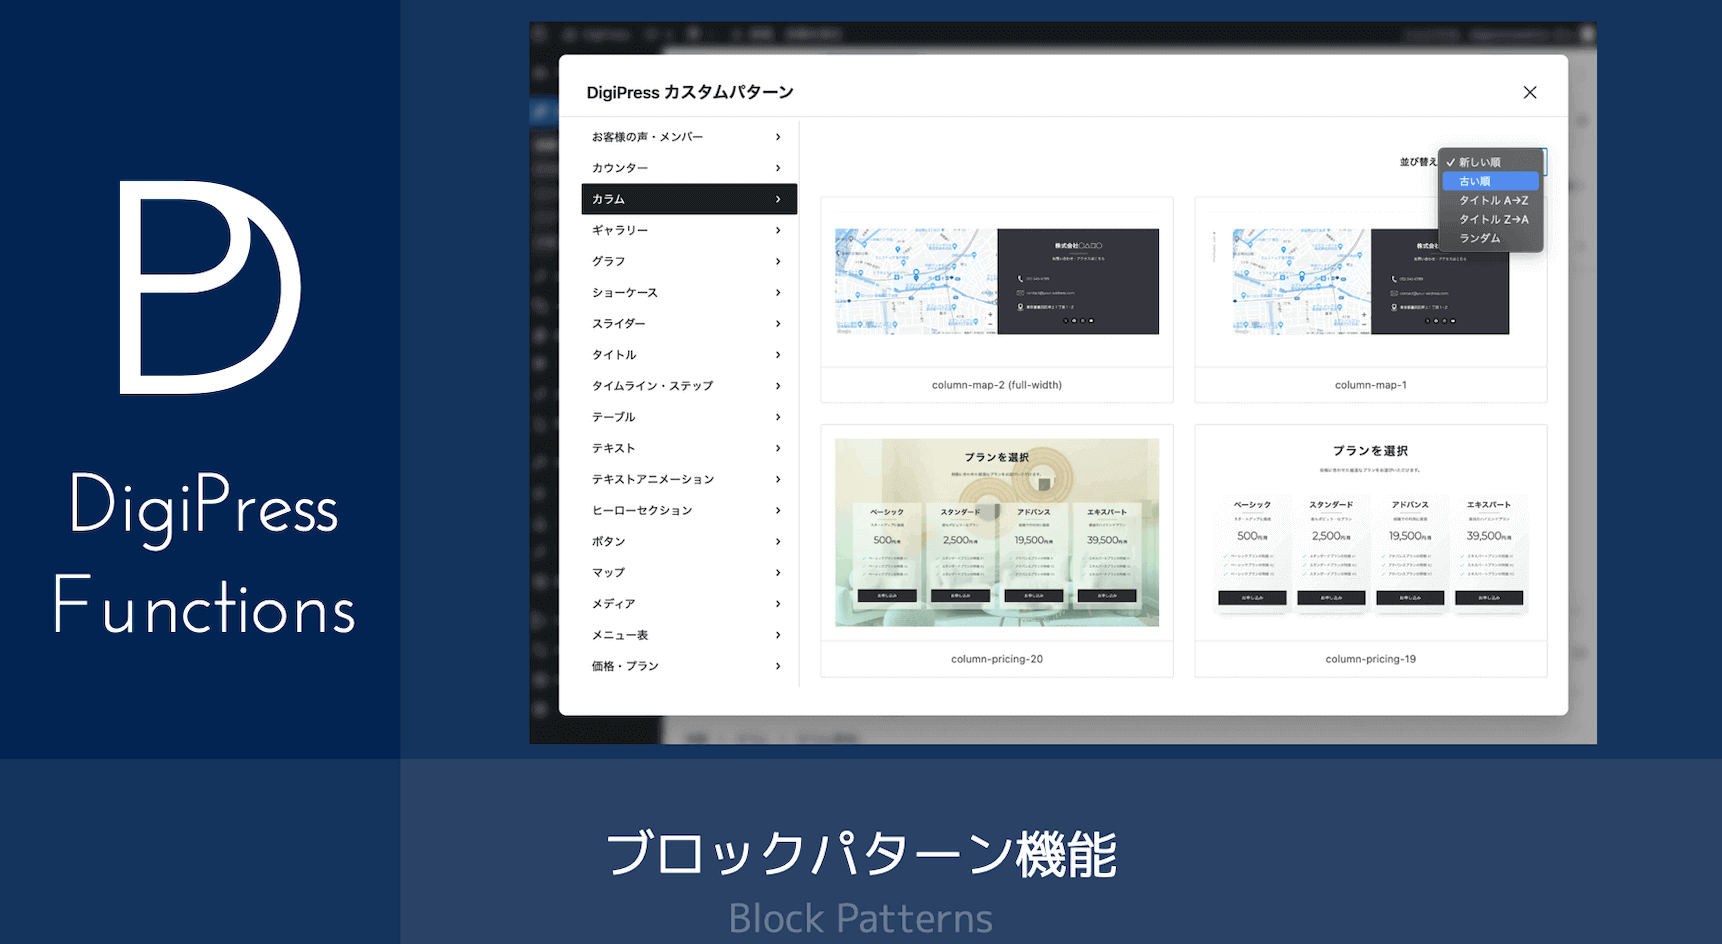Open the テーブル category
The image size is (1722, 944).
coord(689,417)
